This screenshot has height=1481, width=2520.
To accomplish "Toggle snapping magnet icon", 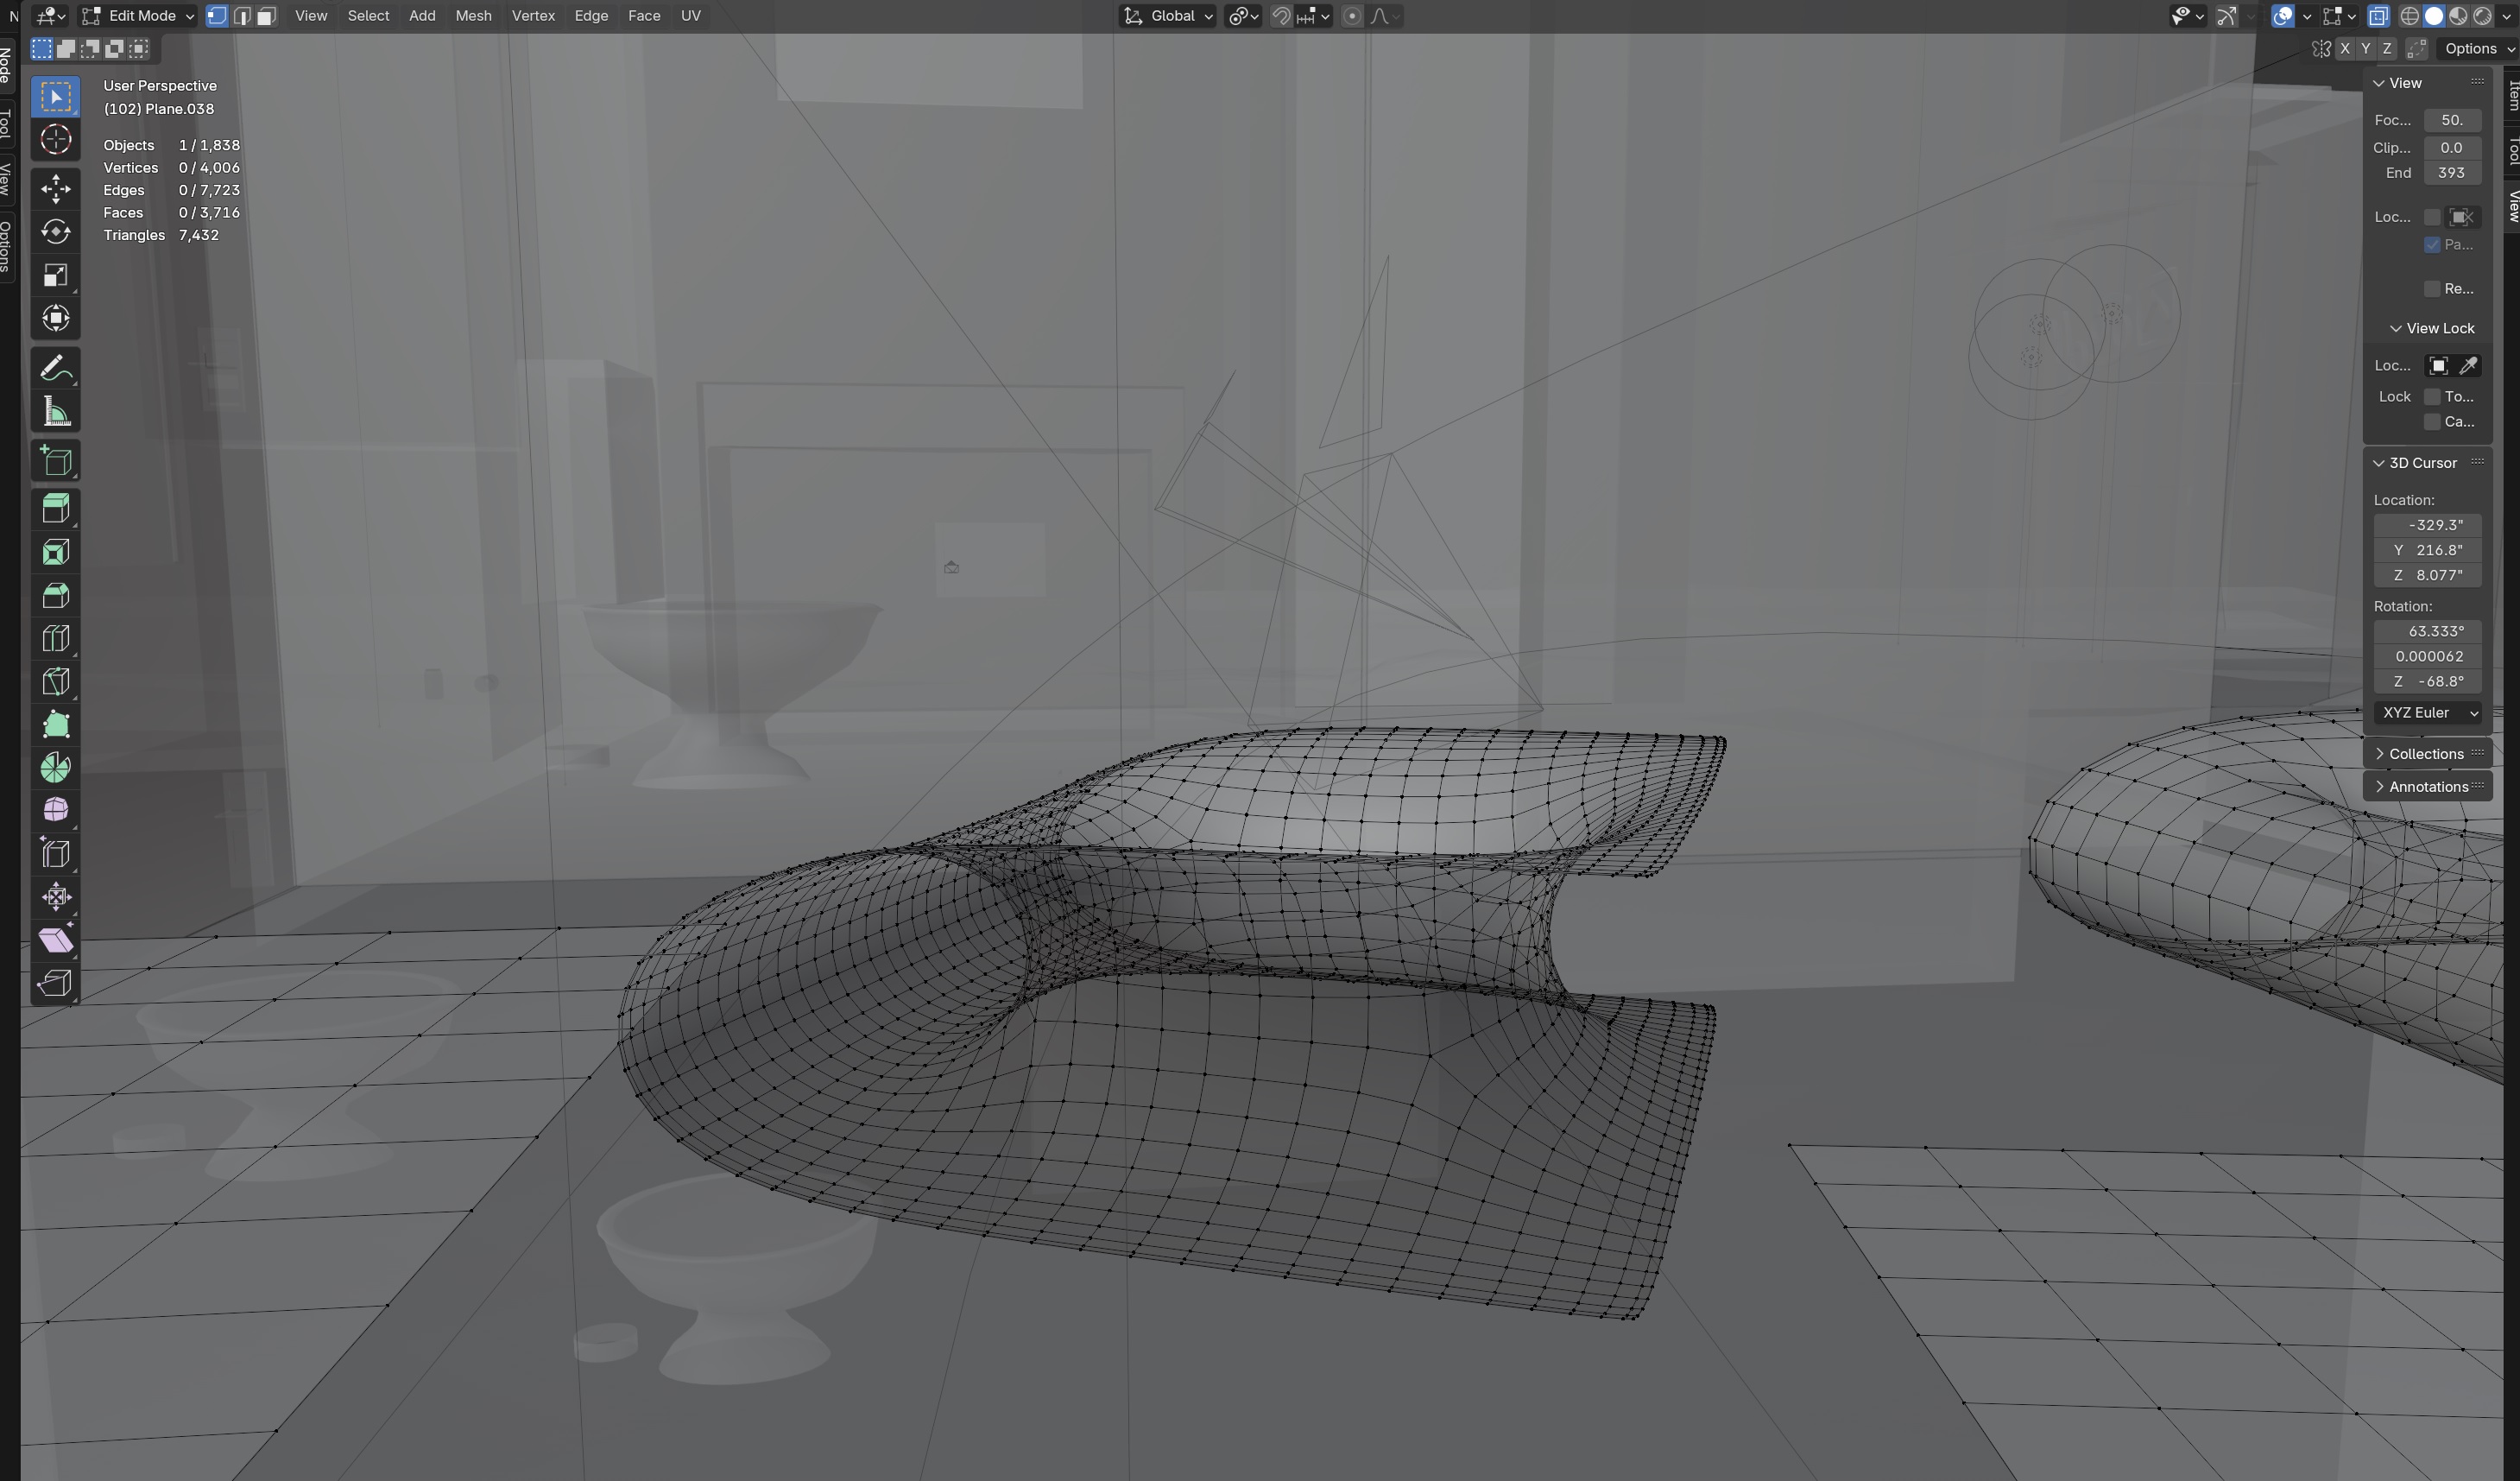I will point(1281,16).
